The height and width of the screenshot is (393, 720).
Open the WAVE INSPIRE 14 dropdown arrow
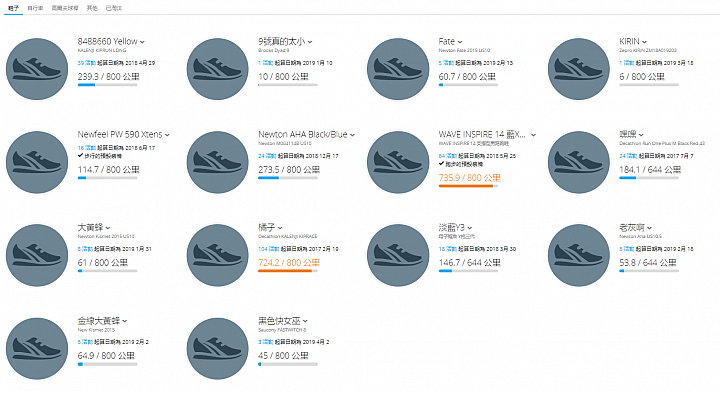click(533, 135)
